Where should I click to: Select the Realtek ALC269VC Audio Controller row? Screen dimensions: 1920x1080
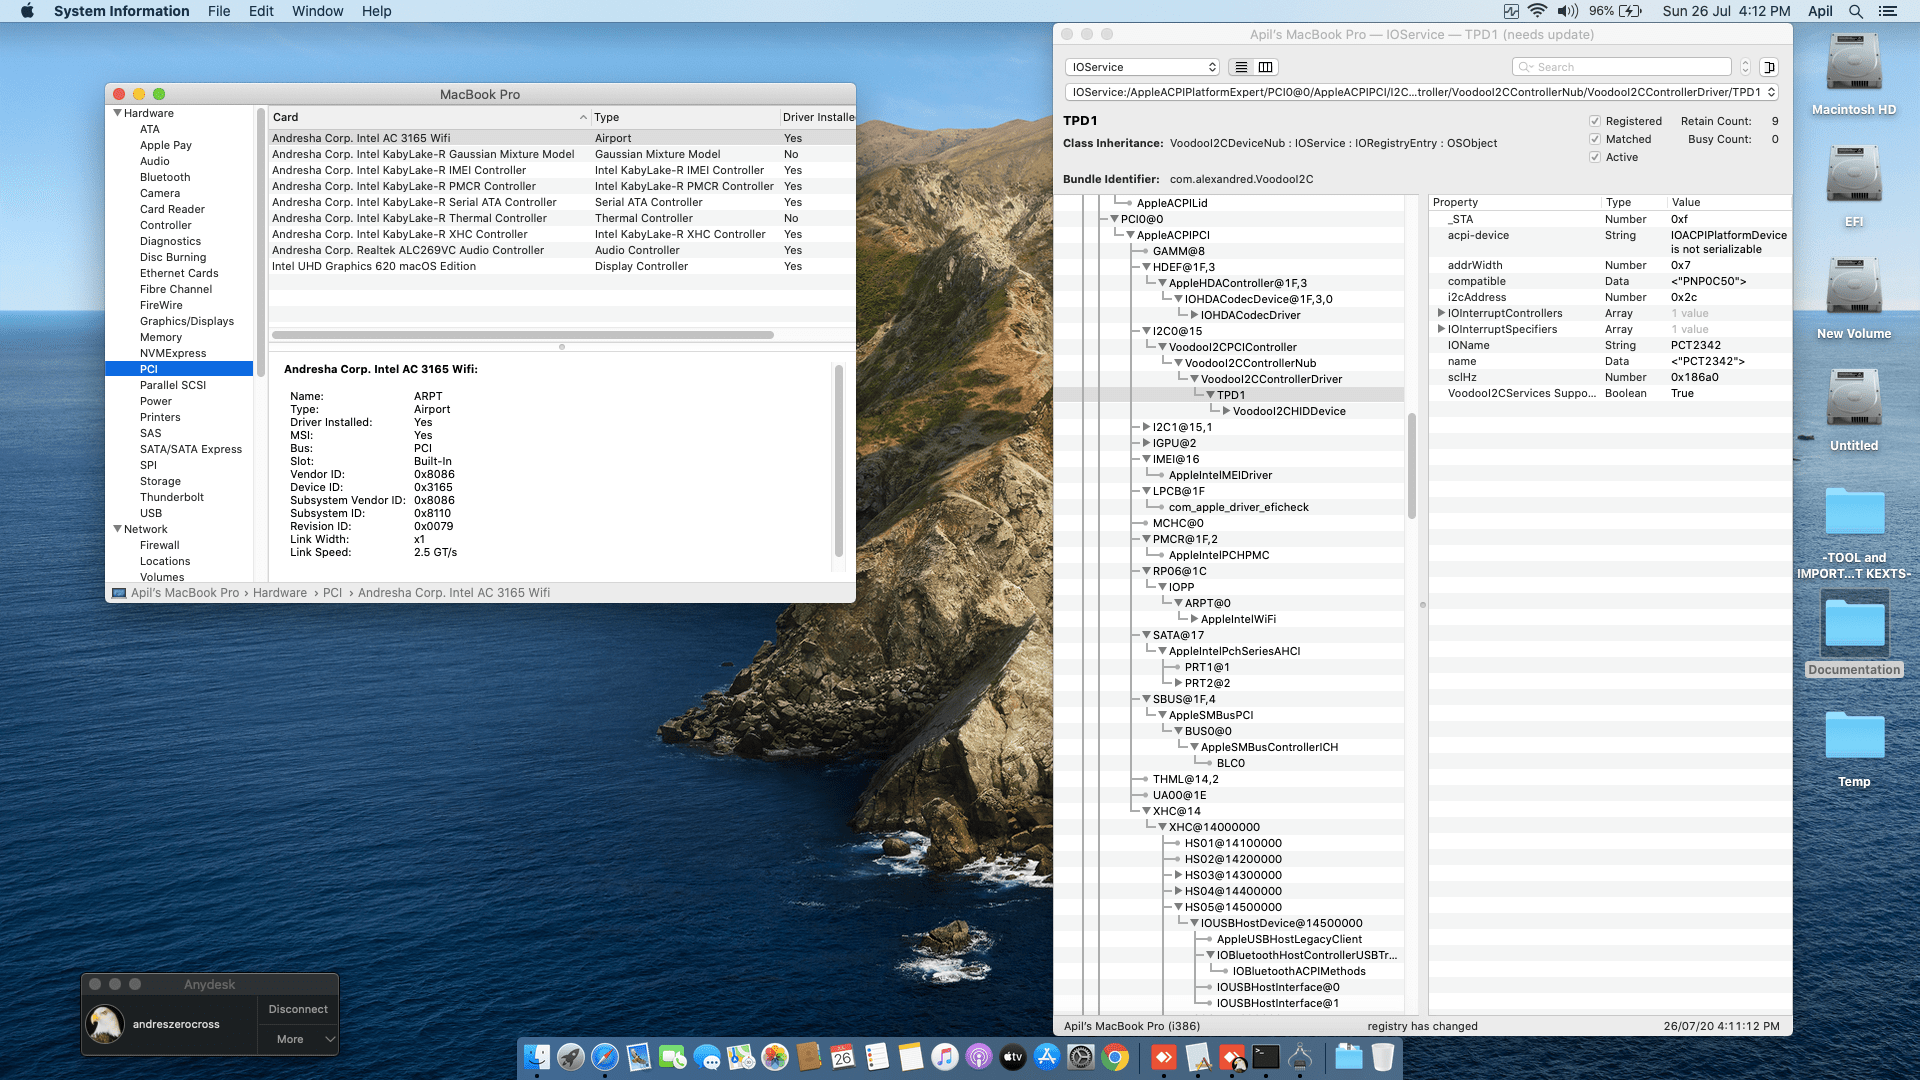click(x=562, y=250)
